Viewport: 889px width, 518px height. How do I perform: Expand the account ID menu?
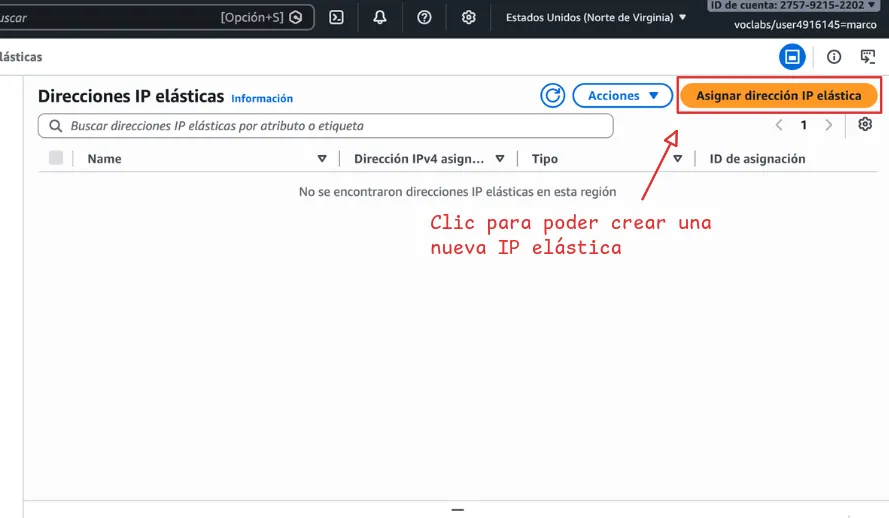click(792, 5)
